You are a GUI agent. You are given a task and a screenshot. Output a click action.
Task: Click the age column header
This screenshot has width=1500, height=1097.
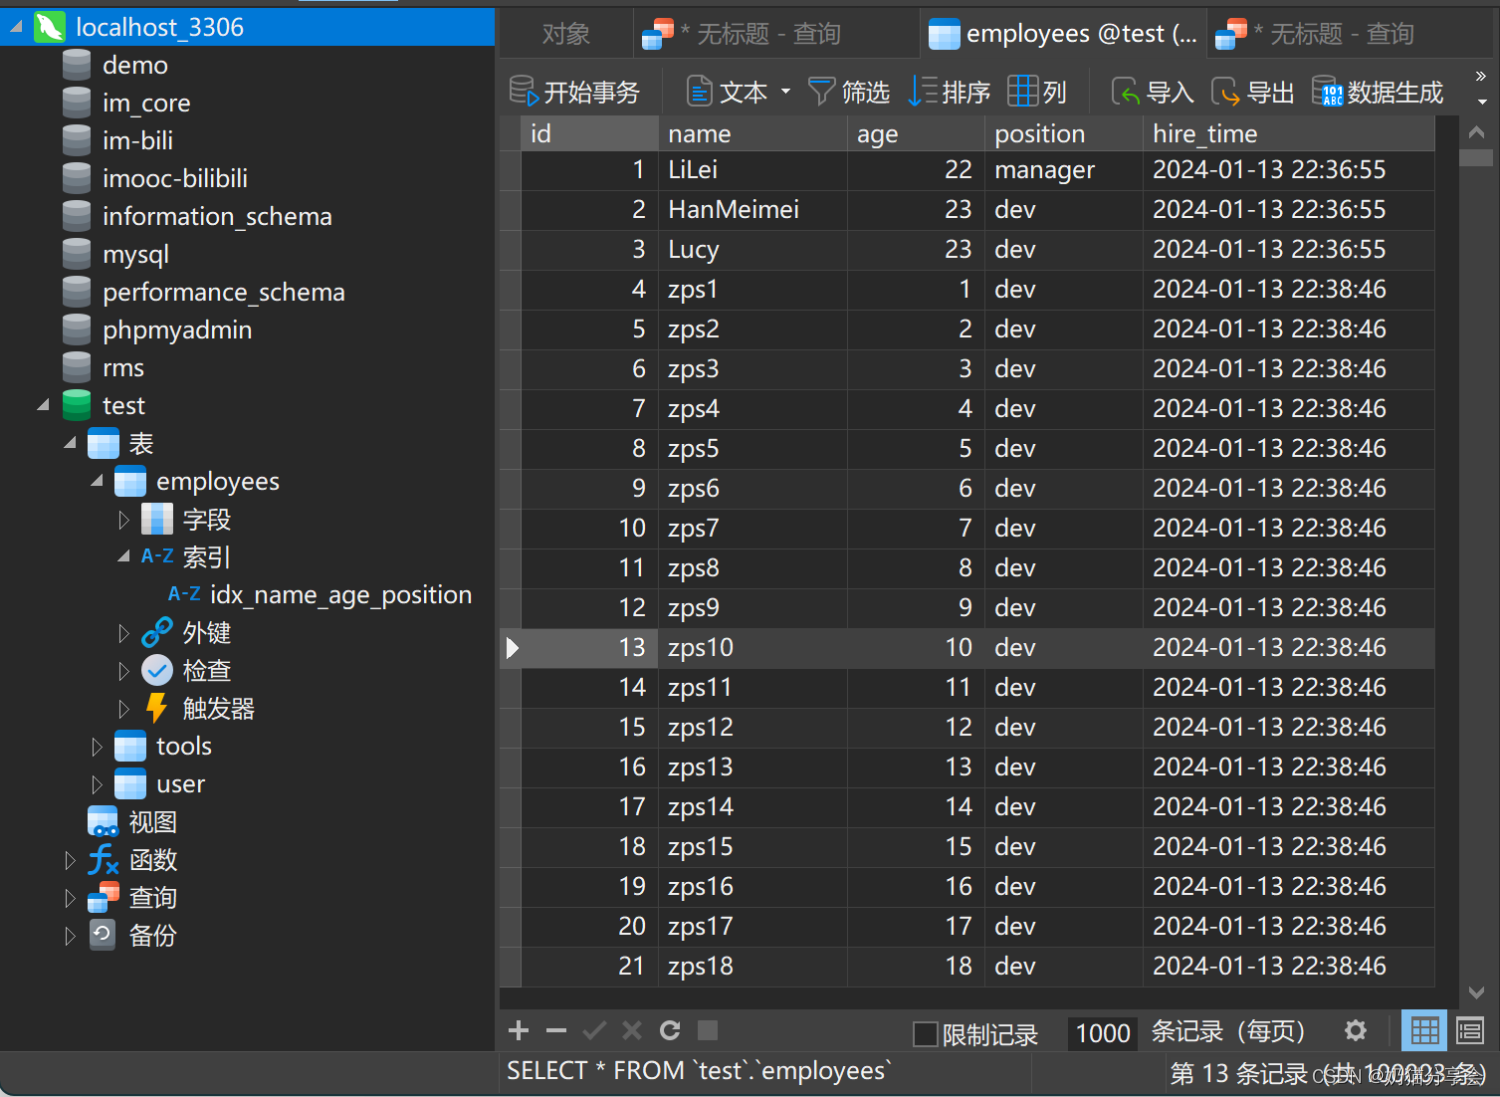[915, 134]
